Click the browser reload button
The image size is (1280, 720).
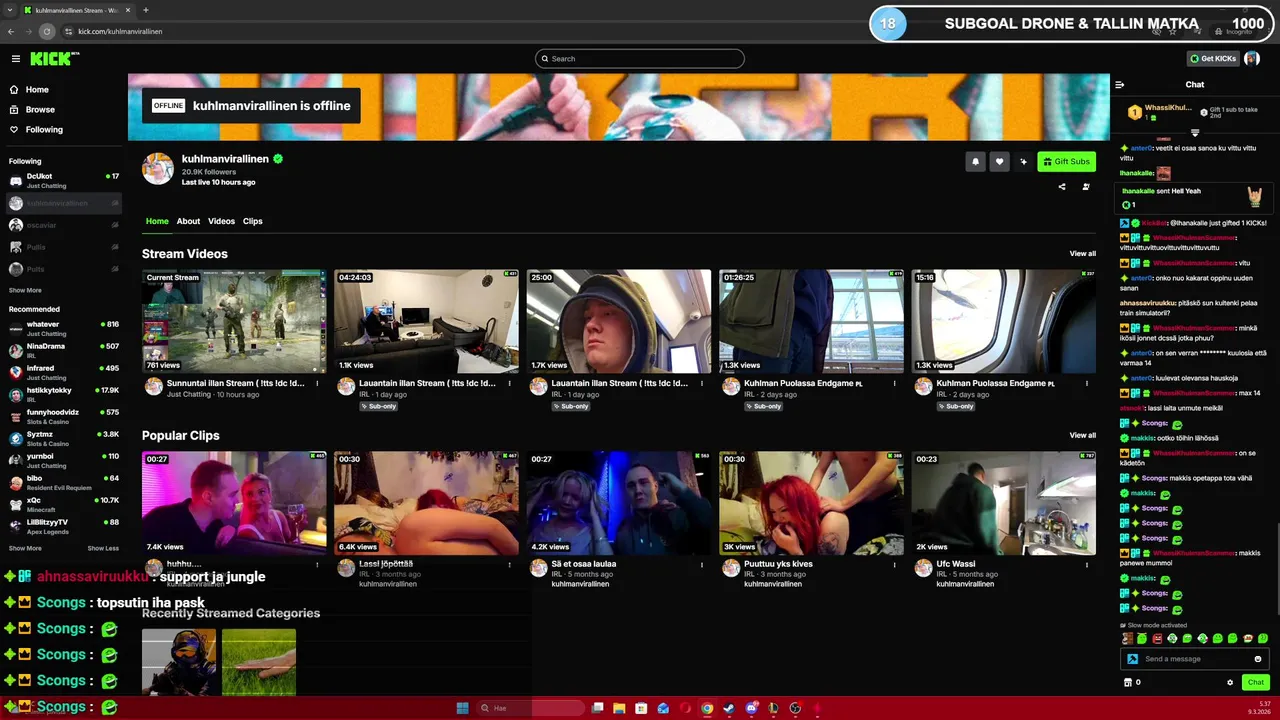(46, 31)
